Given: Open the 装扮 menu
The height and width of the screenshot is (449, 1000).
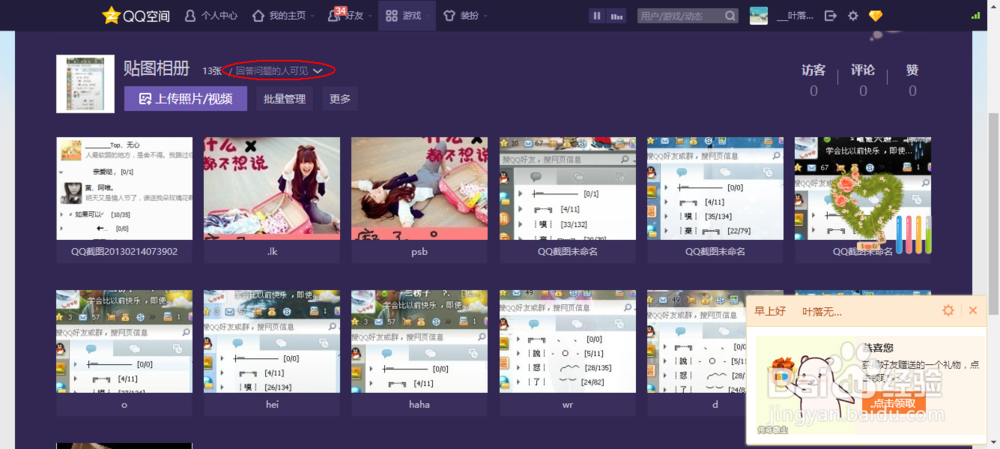Looking at the screenshot, I should 465,15.
